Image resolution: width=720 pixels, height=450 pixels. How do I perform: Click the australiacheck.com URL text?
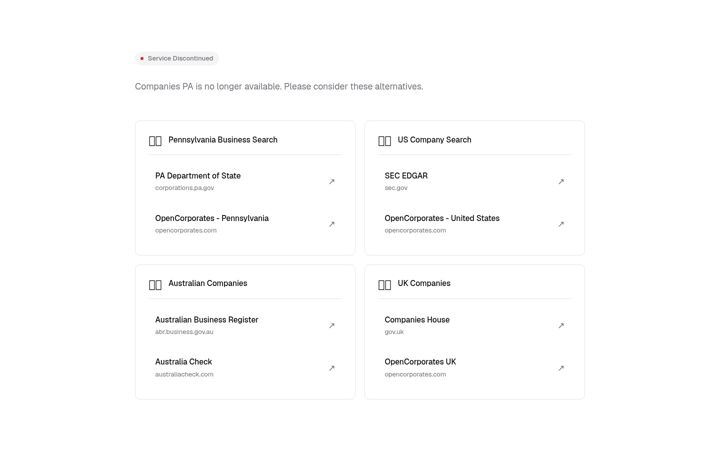coord(184,374)
